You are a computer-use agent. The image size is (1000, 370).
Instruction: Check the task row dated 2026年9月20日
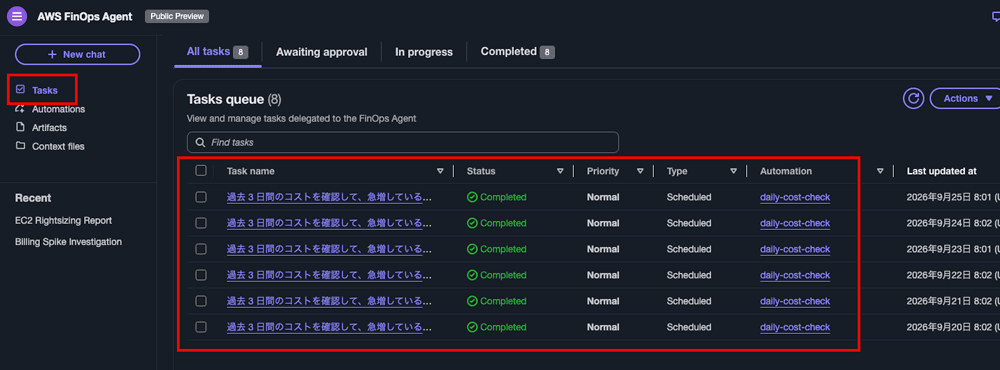pos(201,327)
